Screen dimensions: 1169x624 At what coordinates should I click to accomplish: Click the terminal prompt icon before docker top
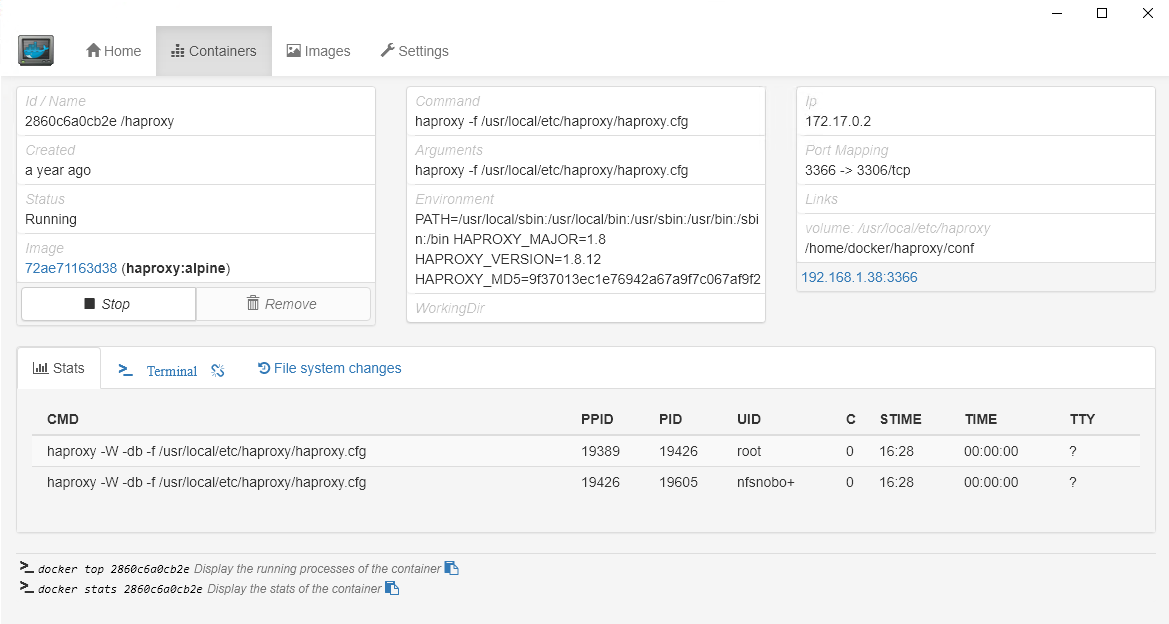point(27,567)
